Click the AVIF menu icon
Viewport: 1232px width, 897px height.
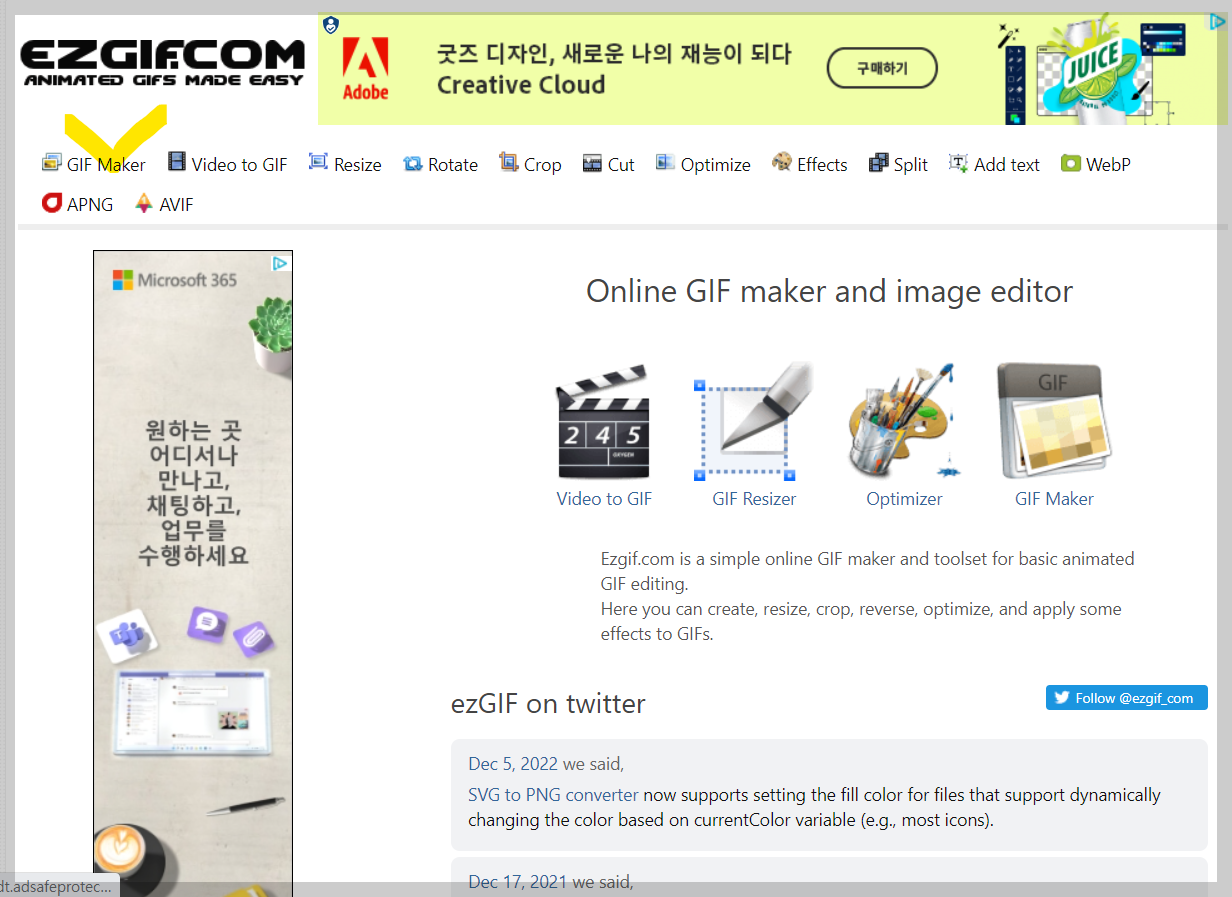coord(144,203)
